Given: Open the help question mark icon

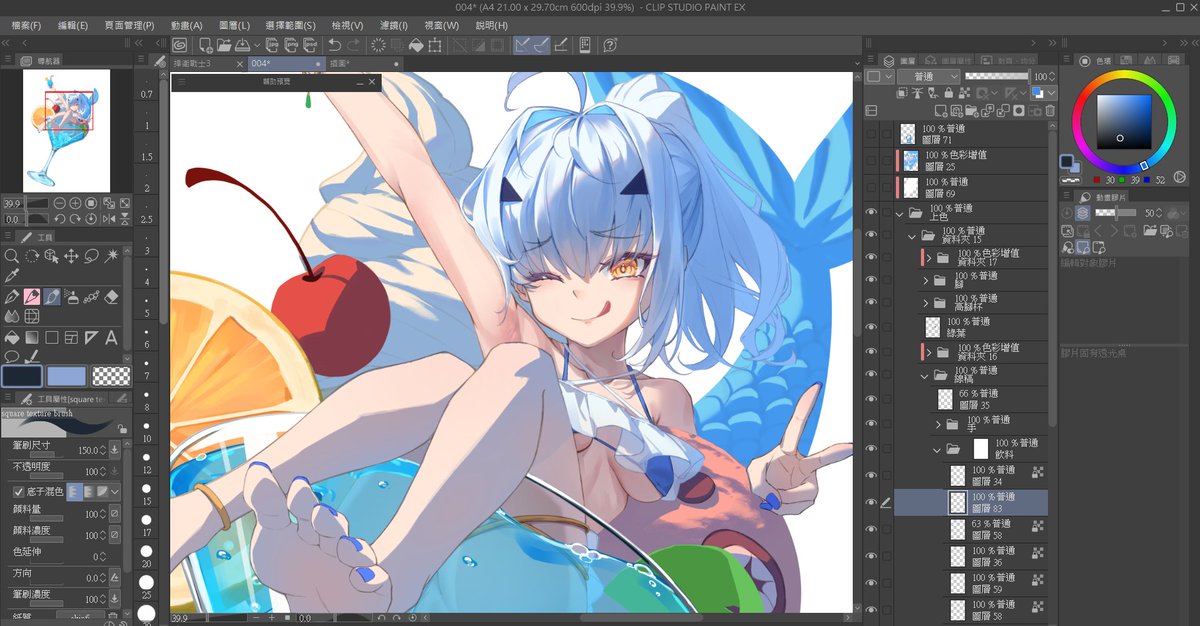Looking at the screenshot, I should point(610,45).
